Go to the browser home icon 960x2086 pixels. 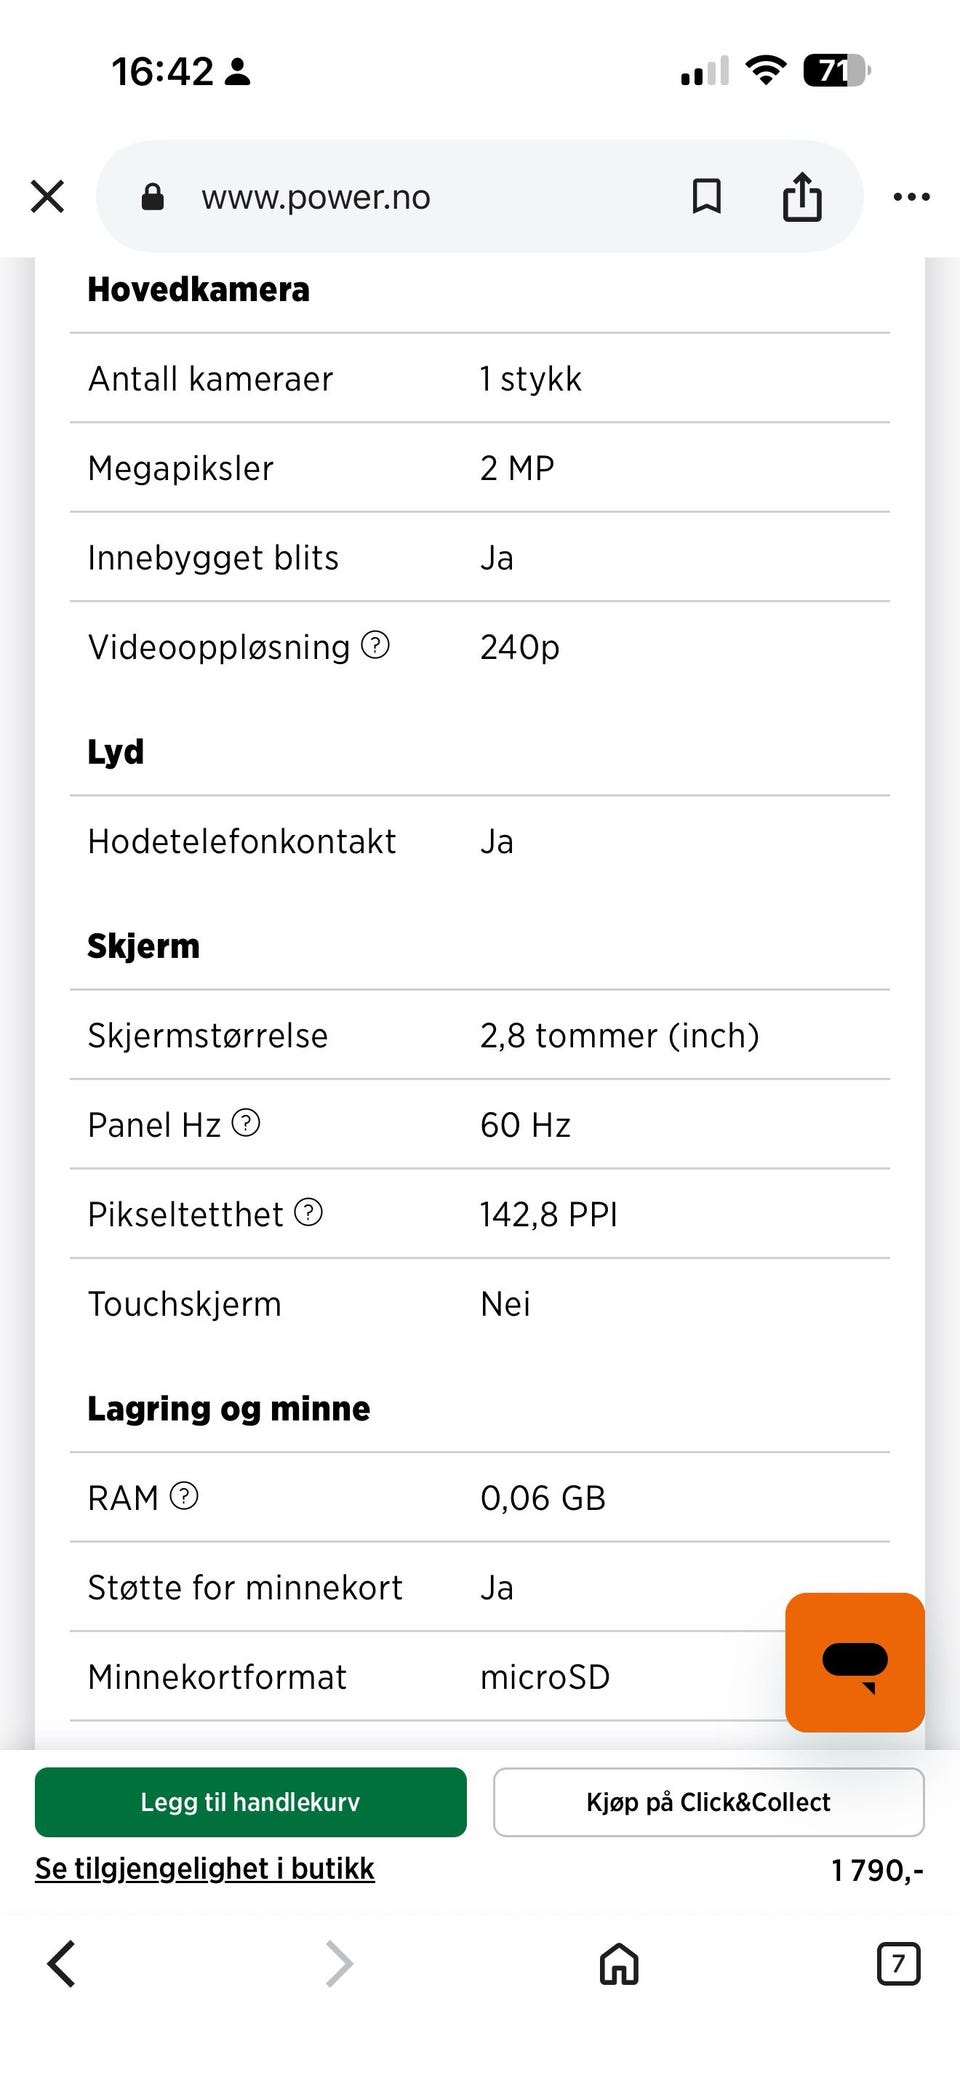(619, 1963)
